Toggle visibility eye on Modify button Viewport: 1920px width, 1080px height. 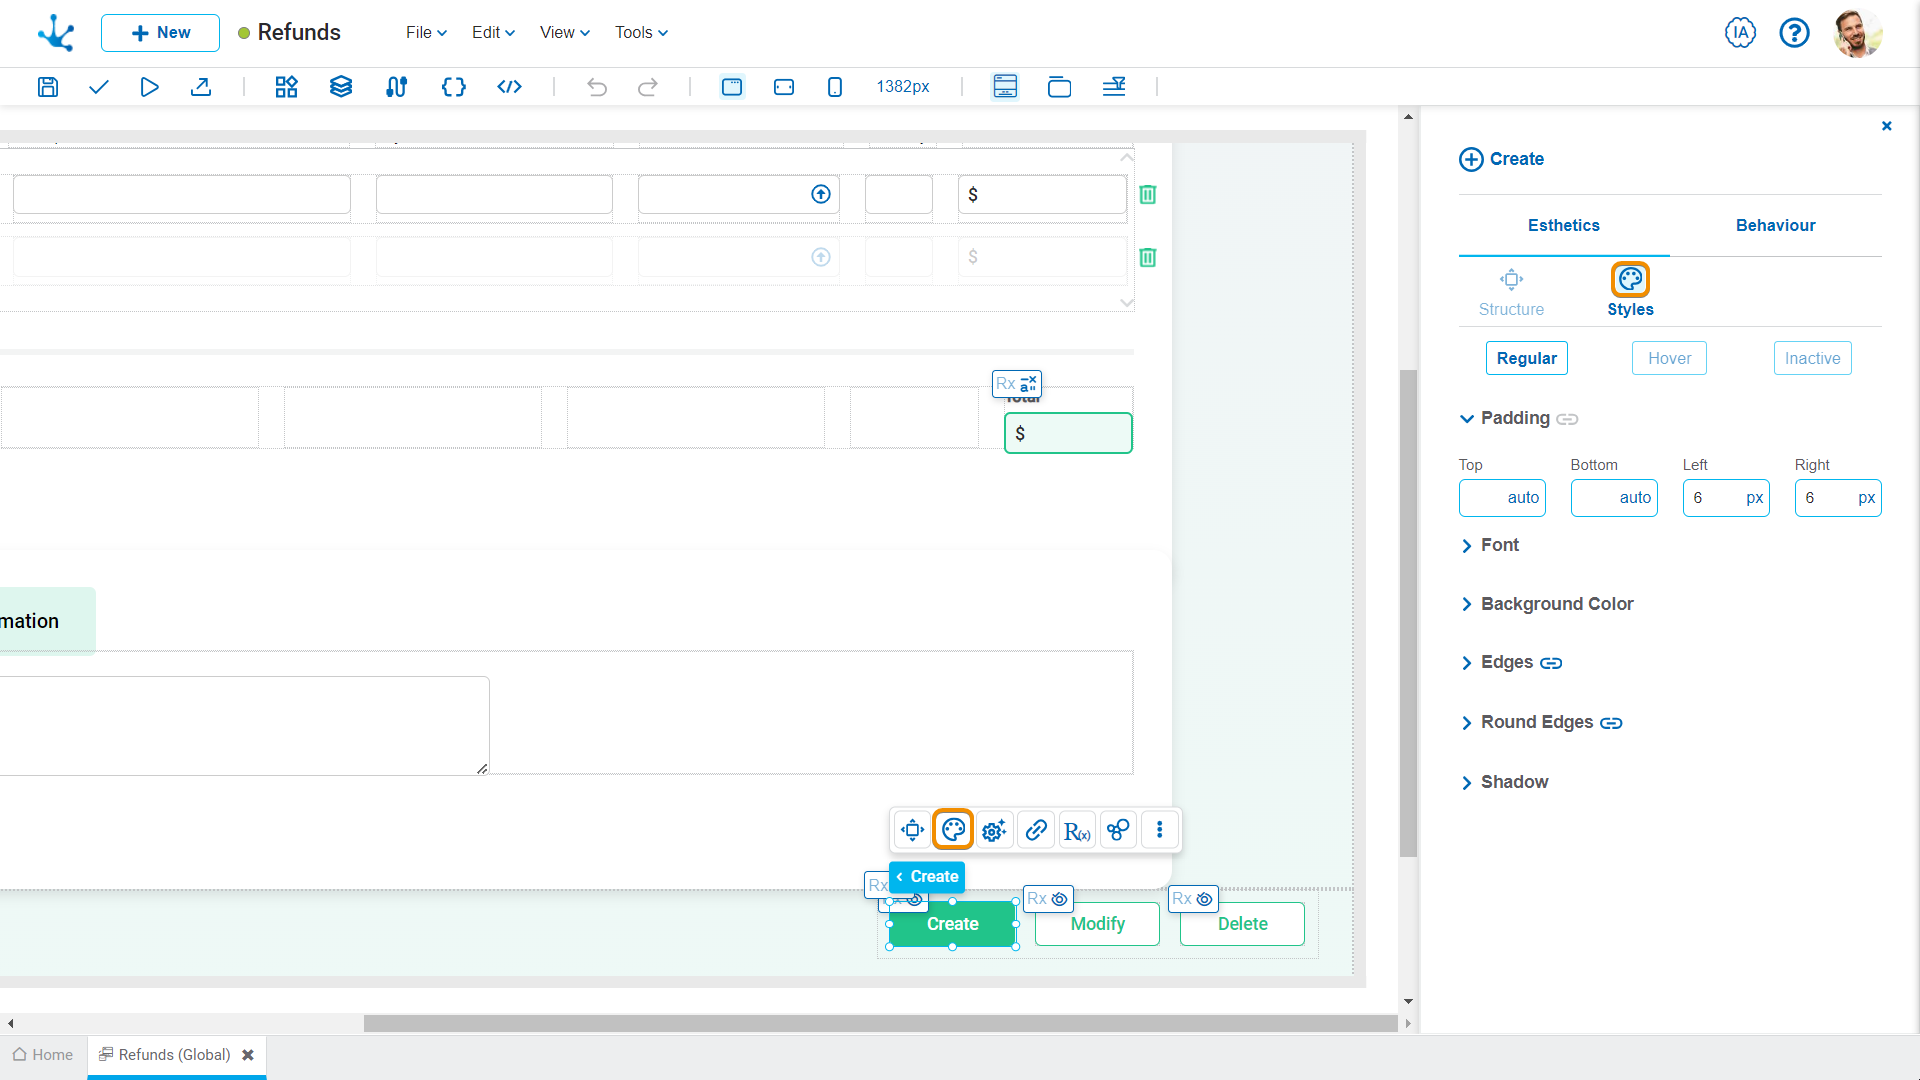click(x=1059, y=899)
